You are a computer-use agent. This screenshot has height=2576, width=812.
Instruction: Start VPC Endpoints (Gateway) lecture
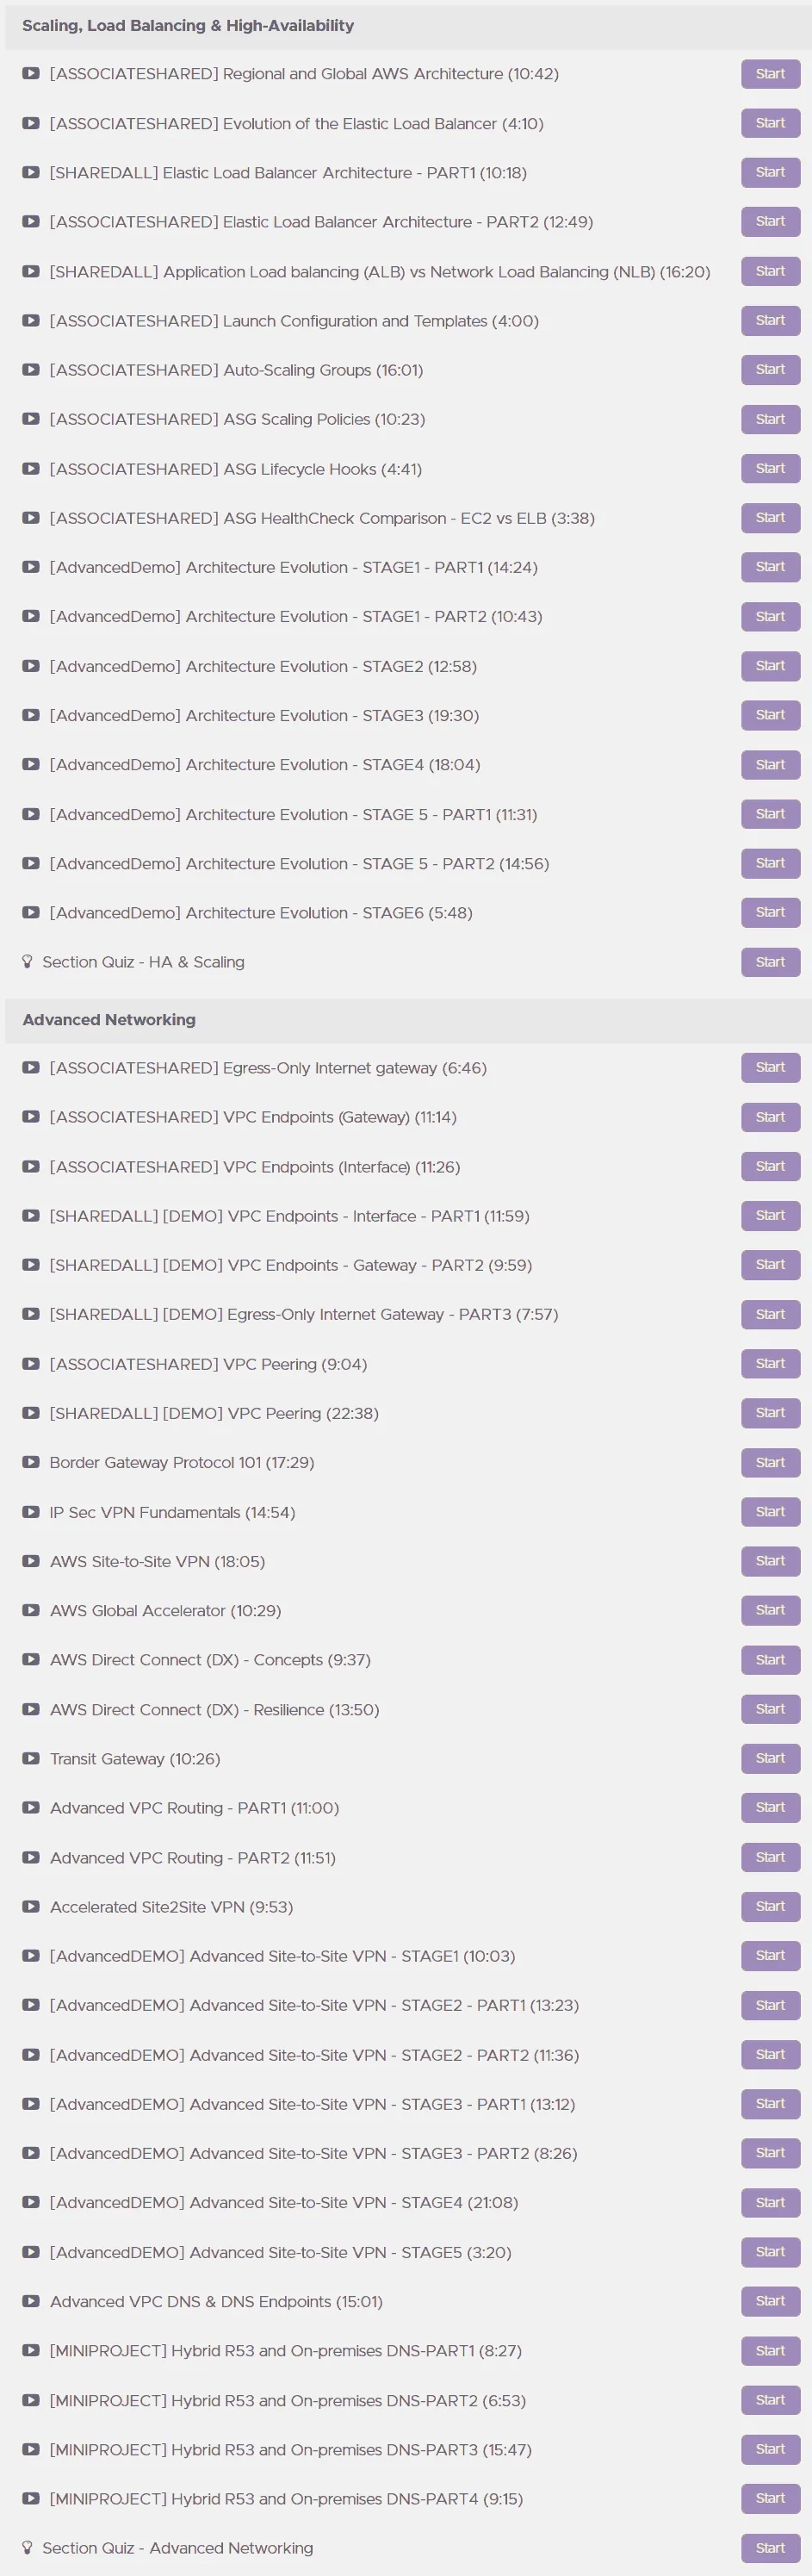(770, 1117)
